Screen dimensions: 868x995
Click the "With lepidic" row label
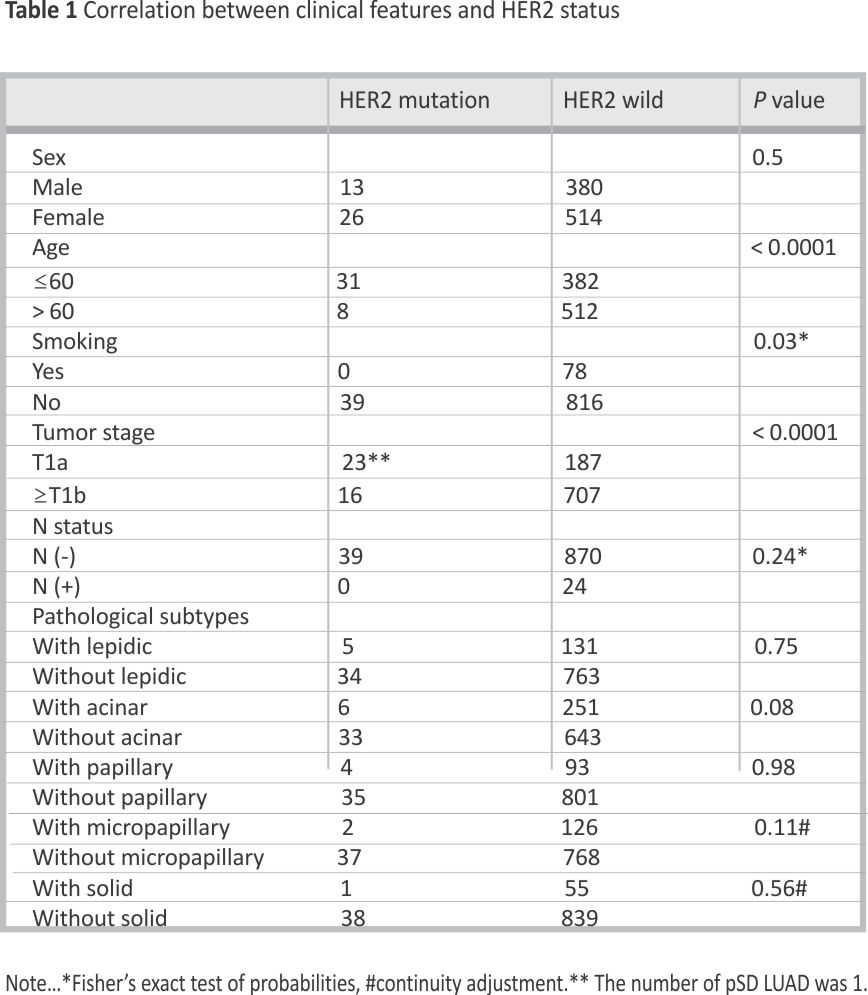tap(92, 646)
